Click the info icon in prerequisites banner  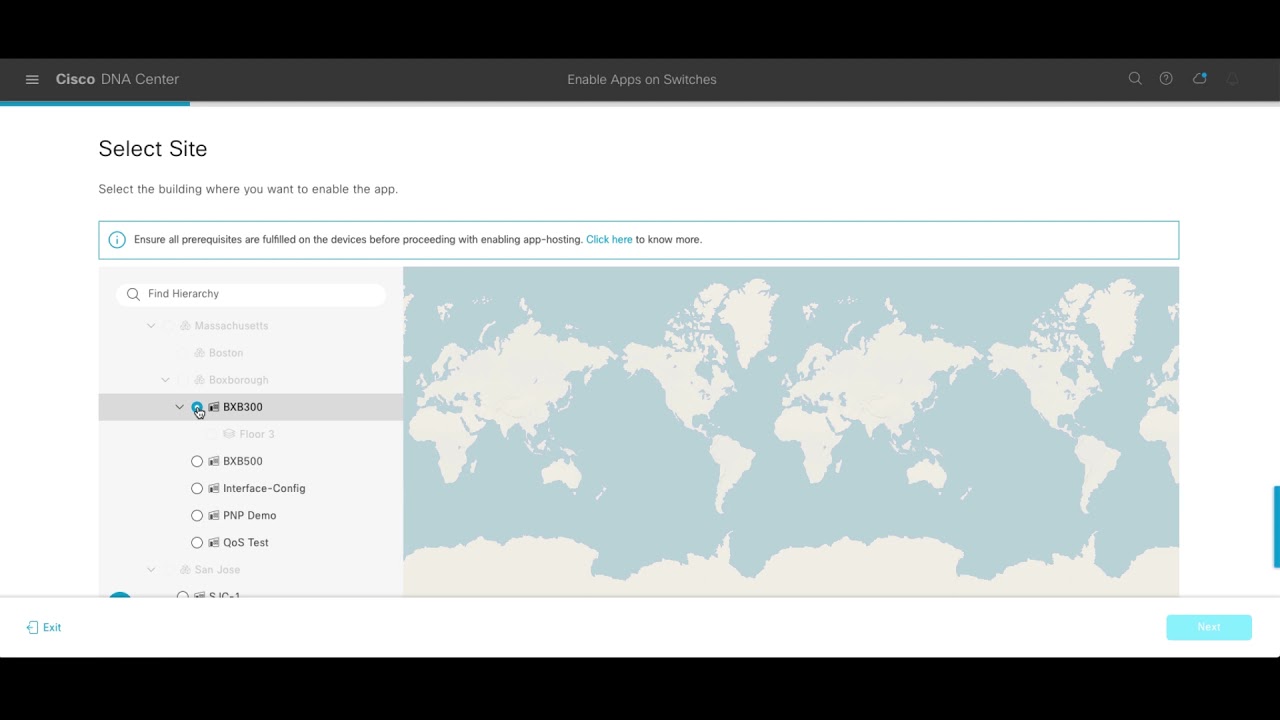coord(117,240)
